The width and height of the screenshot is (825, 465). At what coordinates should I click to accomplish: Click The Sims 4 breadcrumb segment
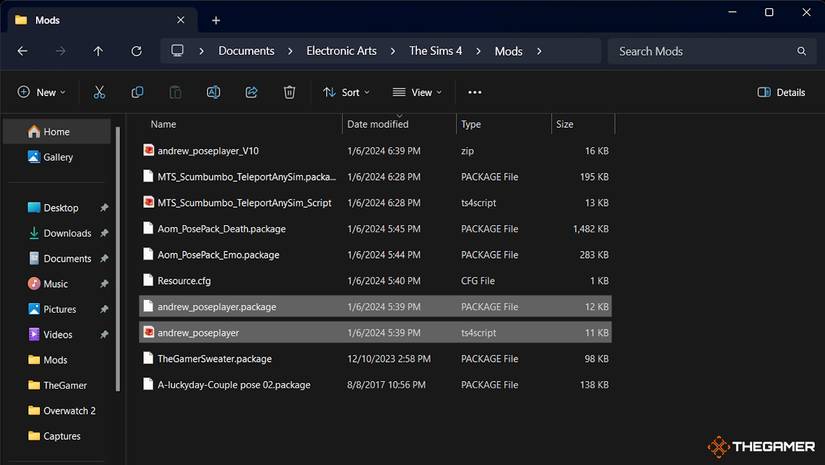pyautogui.click(x=435, y=51)
